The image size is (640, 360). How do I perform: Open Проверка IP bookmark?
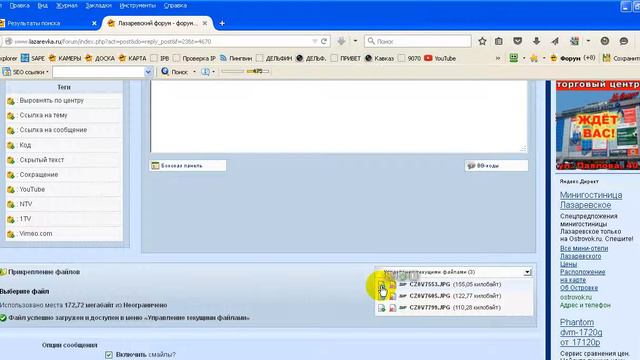pos(194,58)
